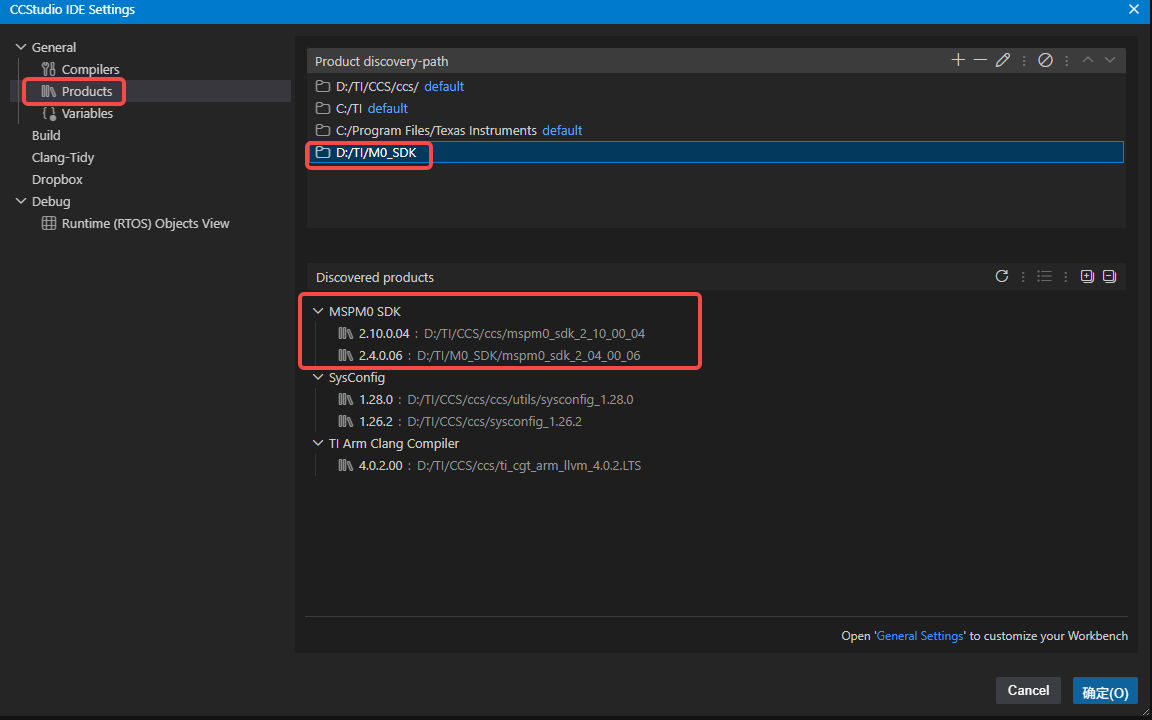
Task: Click library icon beside MSPM0 SDK 2.10.0.04
Action: 346,334
